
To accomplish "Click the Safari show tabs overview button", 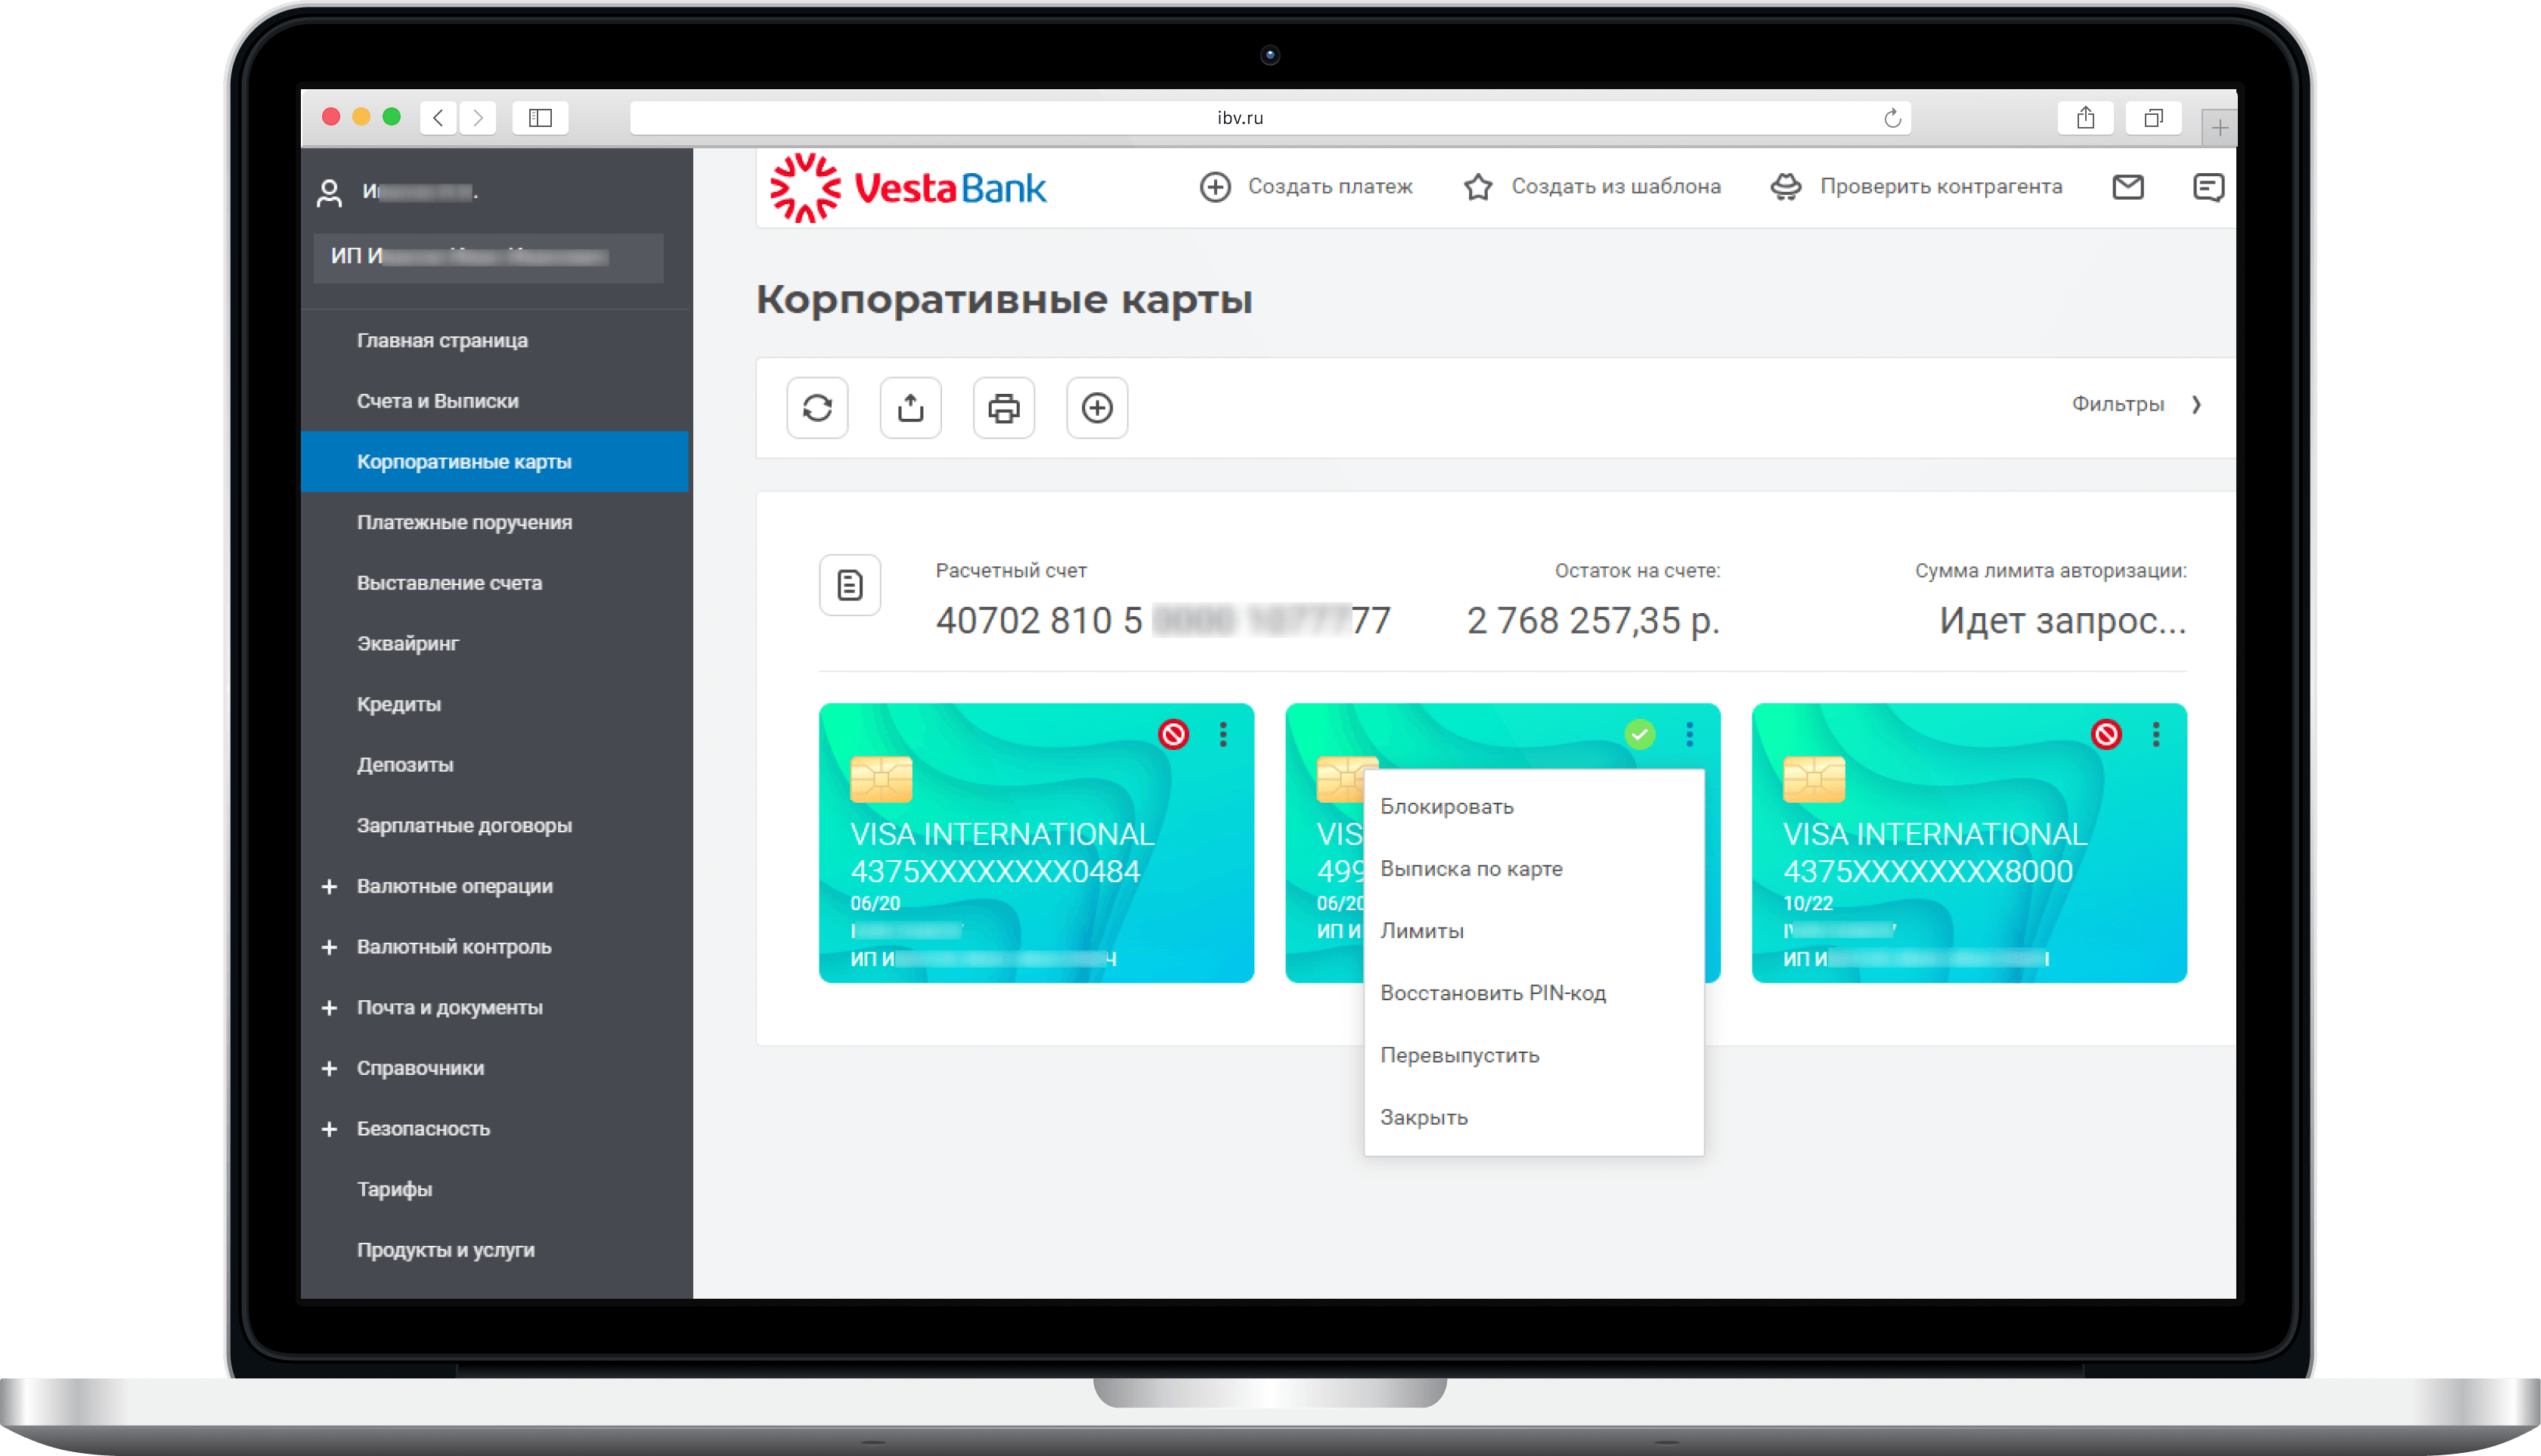I will [x=2153, y=118].
